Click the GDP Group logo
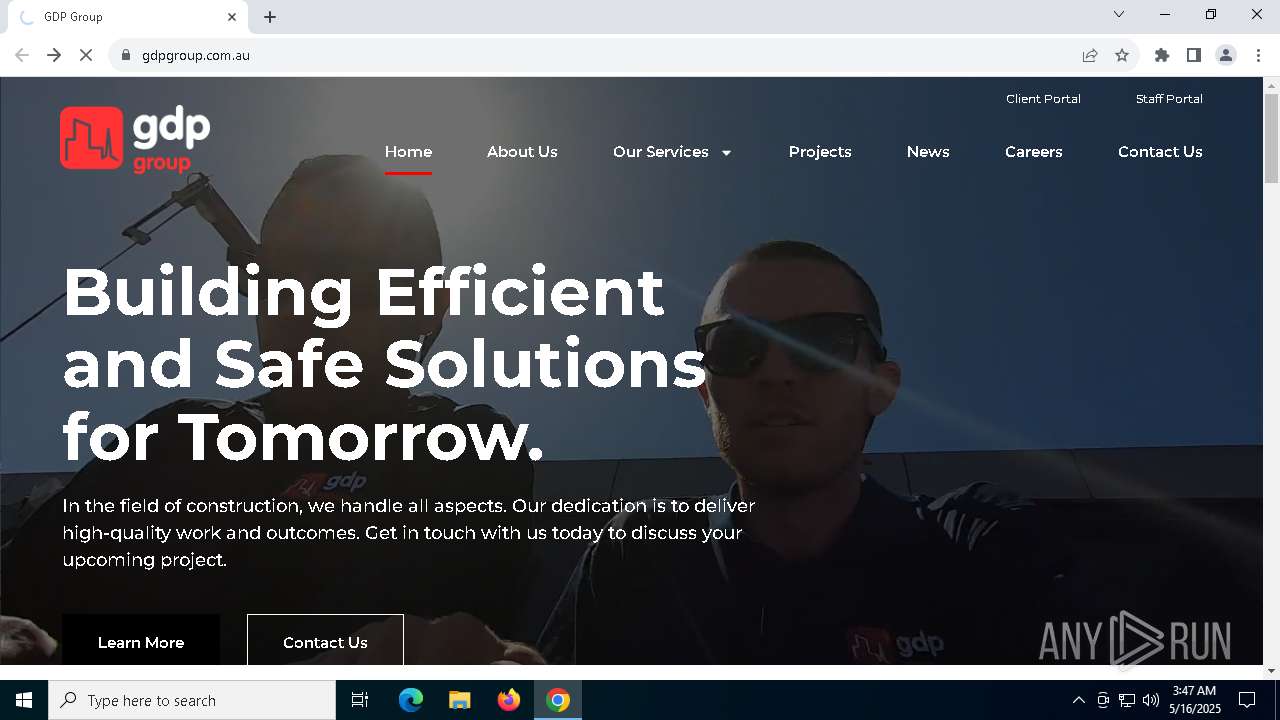The width and height of the screenshot is (1280, 720). click(x=135, y=139)
